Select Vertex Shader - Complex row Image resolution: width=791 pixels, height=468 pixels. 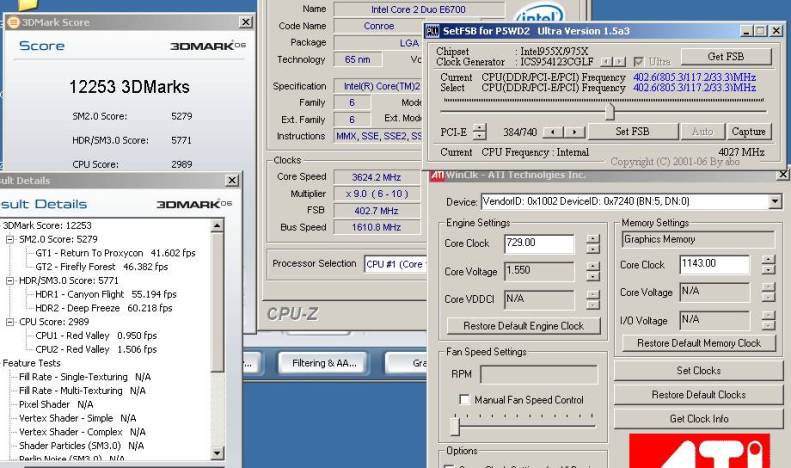pyautogui.click(x=82, y=432)
